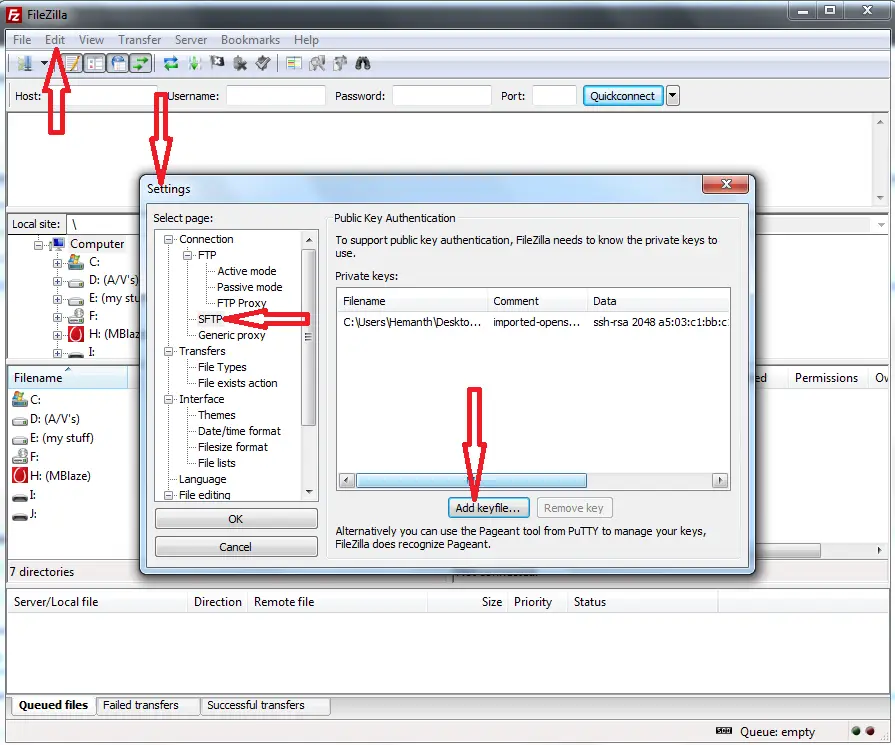Click right arrow of private keys scrollbar
The image size is (895, 745).
click(x=720, y=480)
